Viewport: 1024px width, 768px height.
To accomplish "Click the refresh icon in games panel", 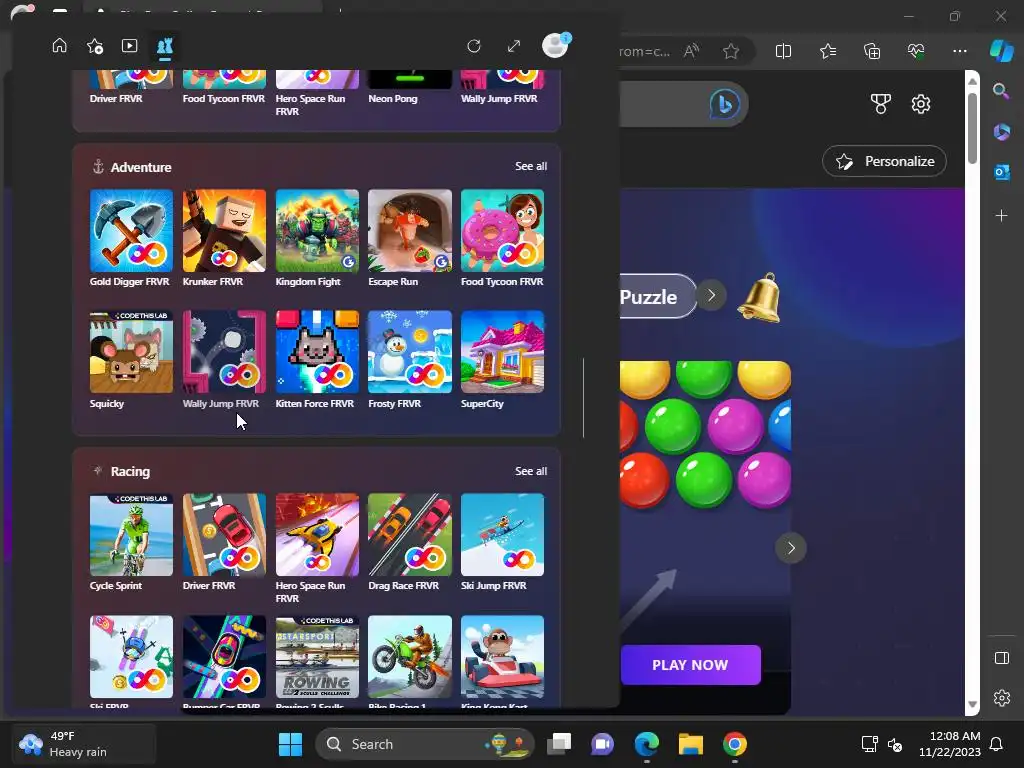I will [x=474, y=46].
